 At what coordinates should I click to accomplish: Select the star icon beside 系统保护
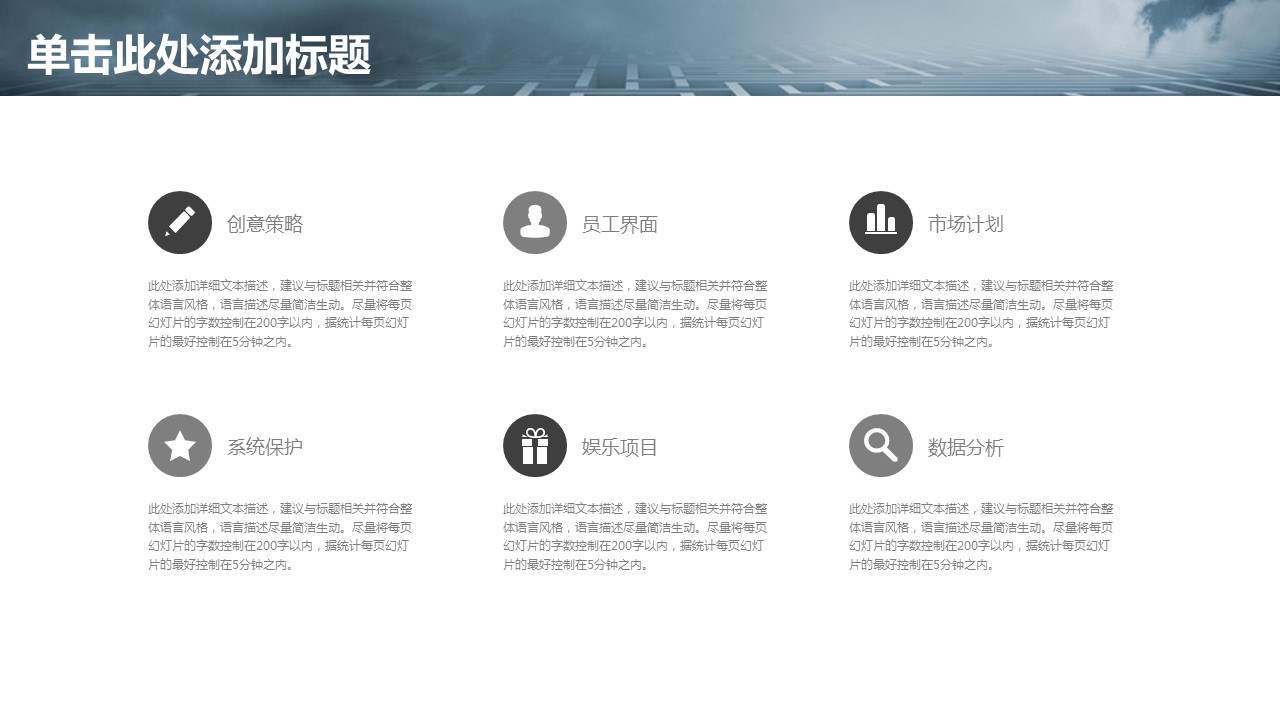180,445
